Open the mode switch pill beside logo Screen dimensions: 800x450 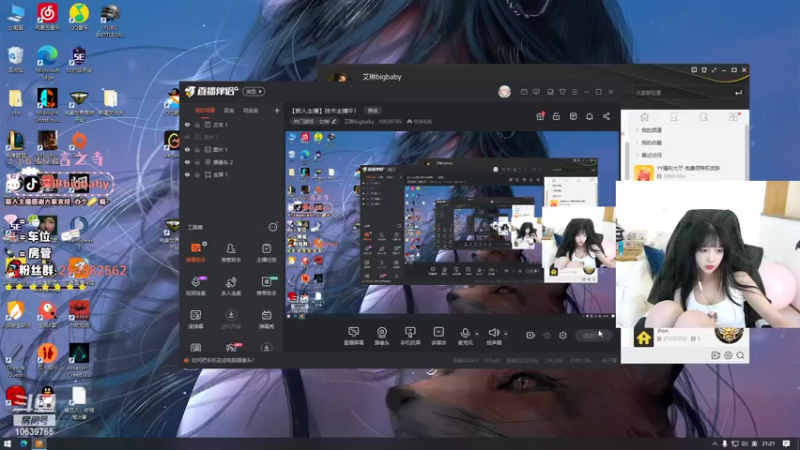(x=254, y=91)
